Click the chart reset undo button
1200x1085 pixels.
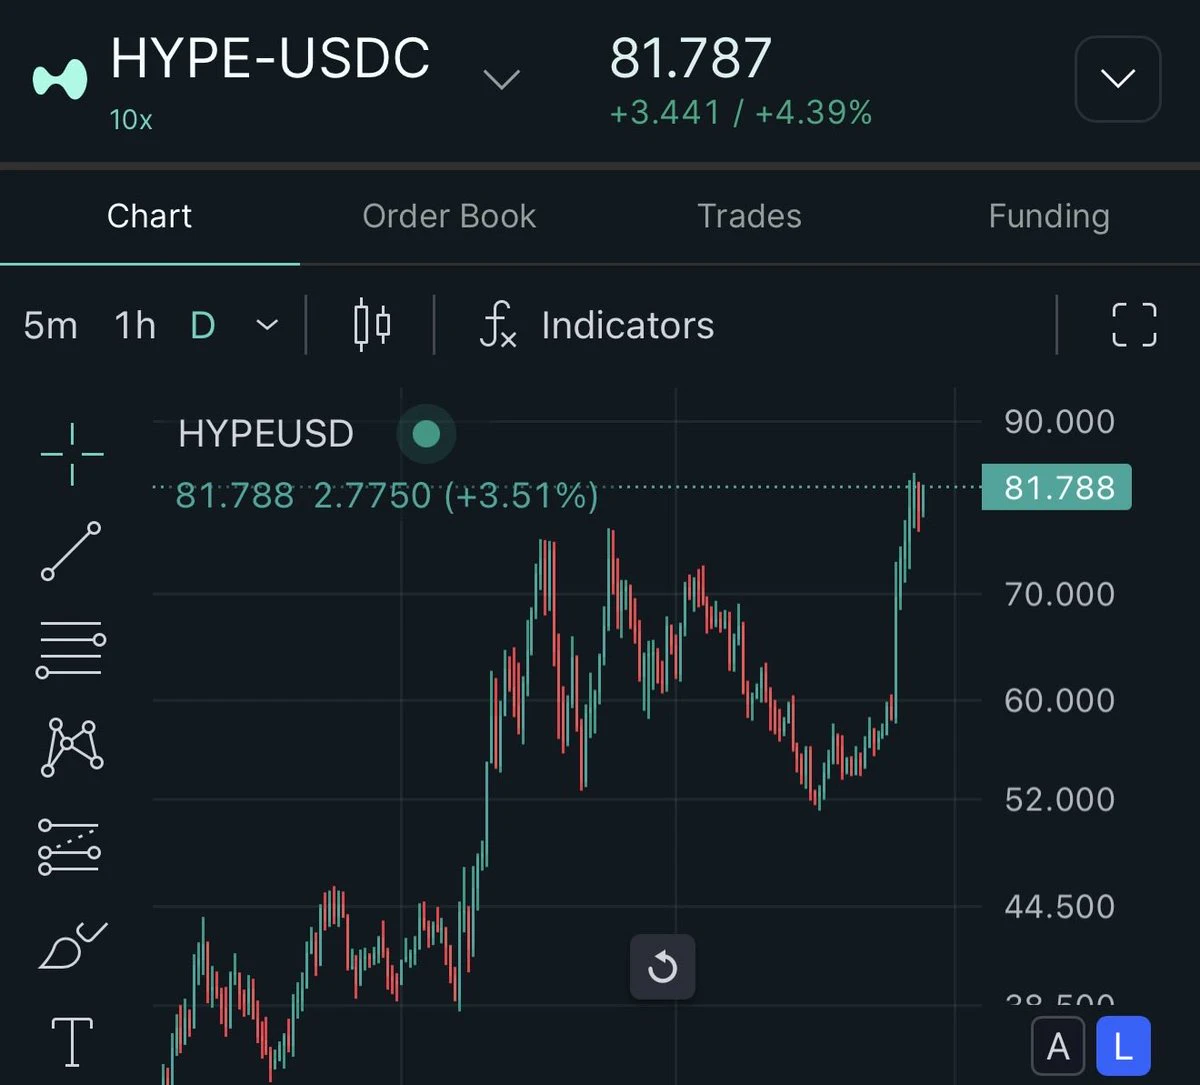click(x=662, y=967)
